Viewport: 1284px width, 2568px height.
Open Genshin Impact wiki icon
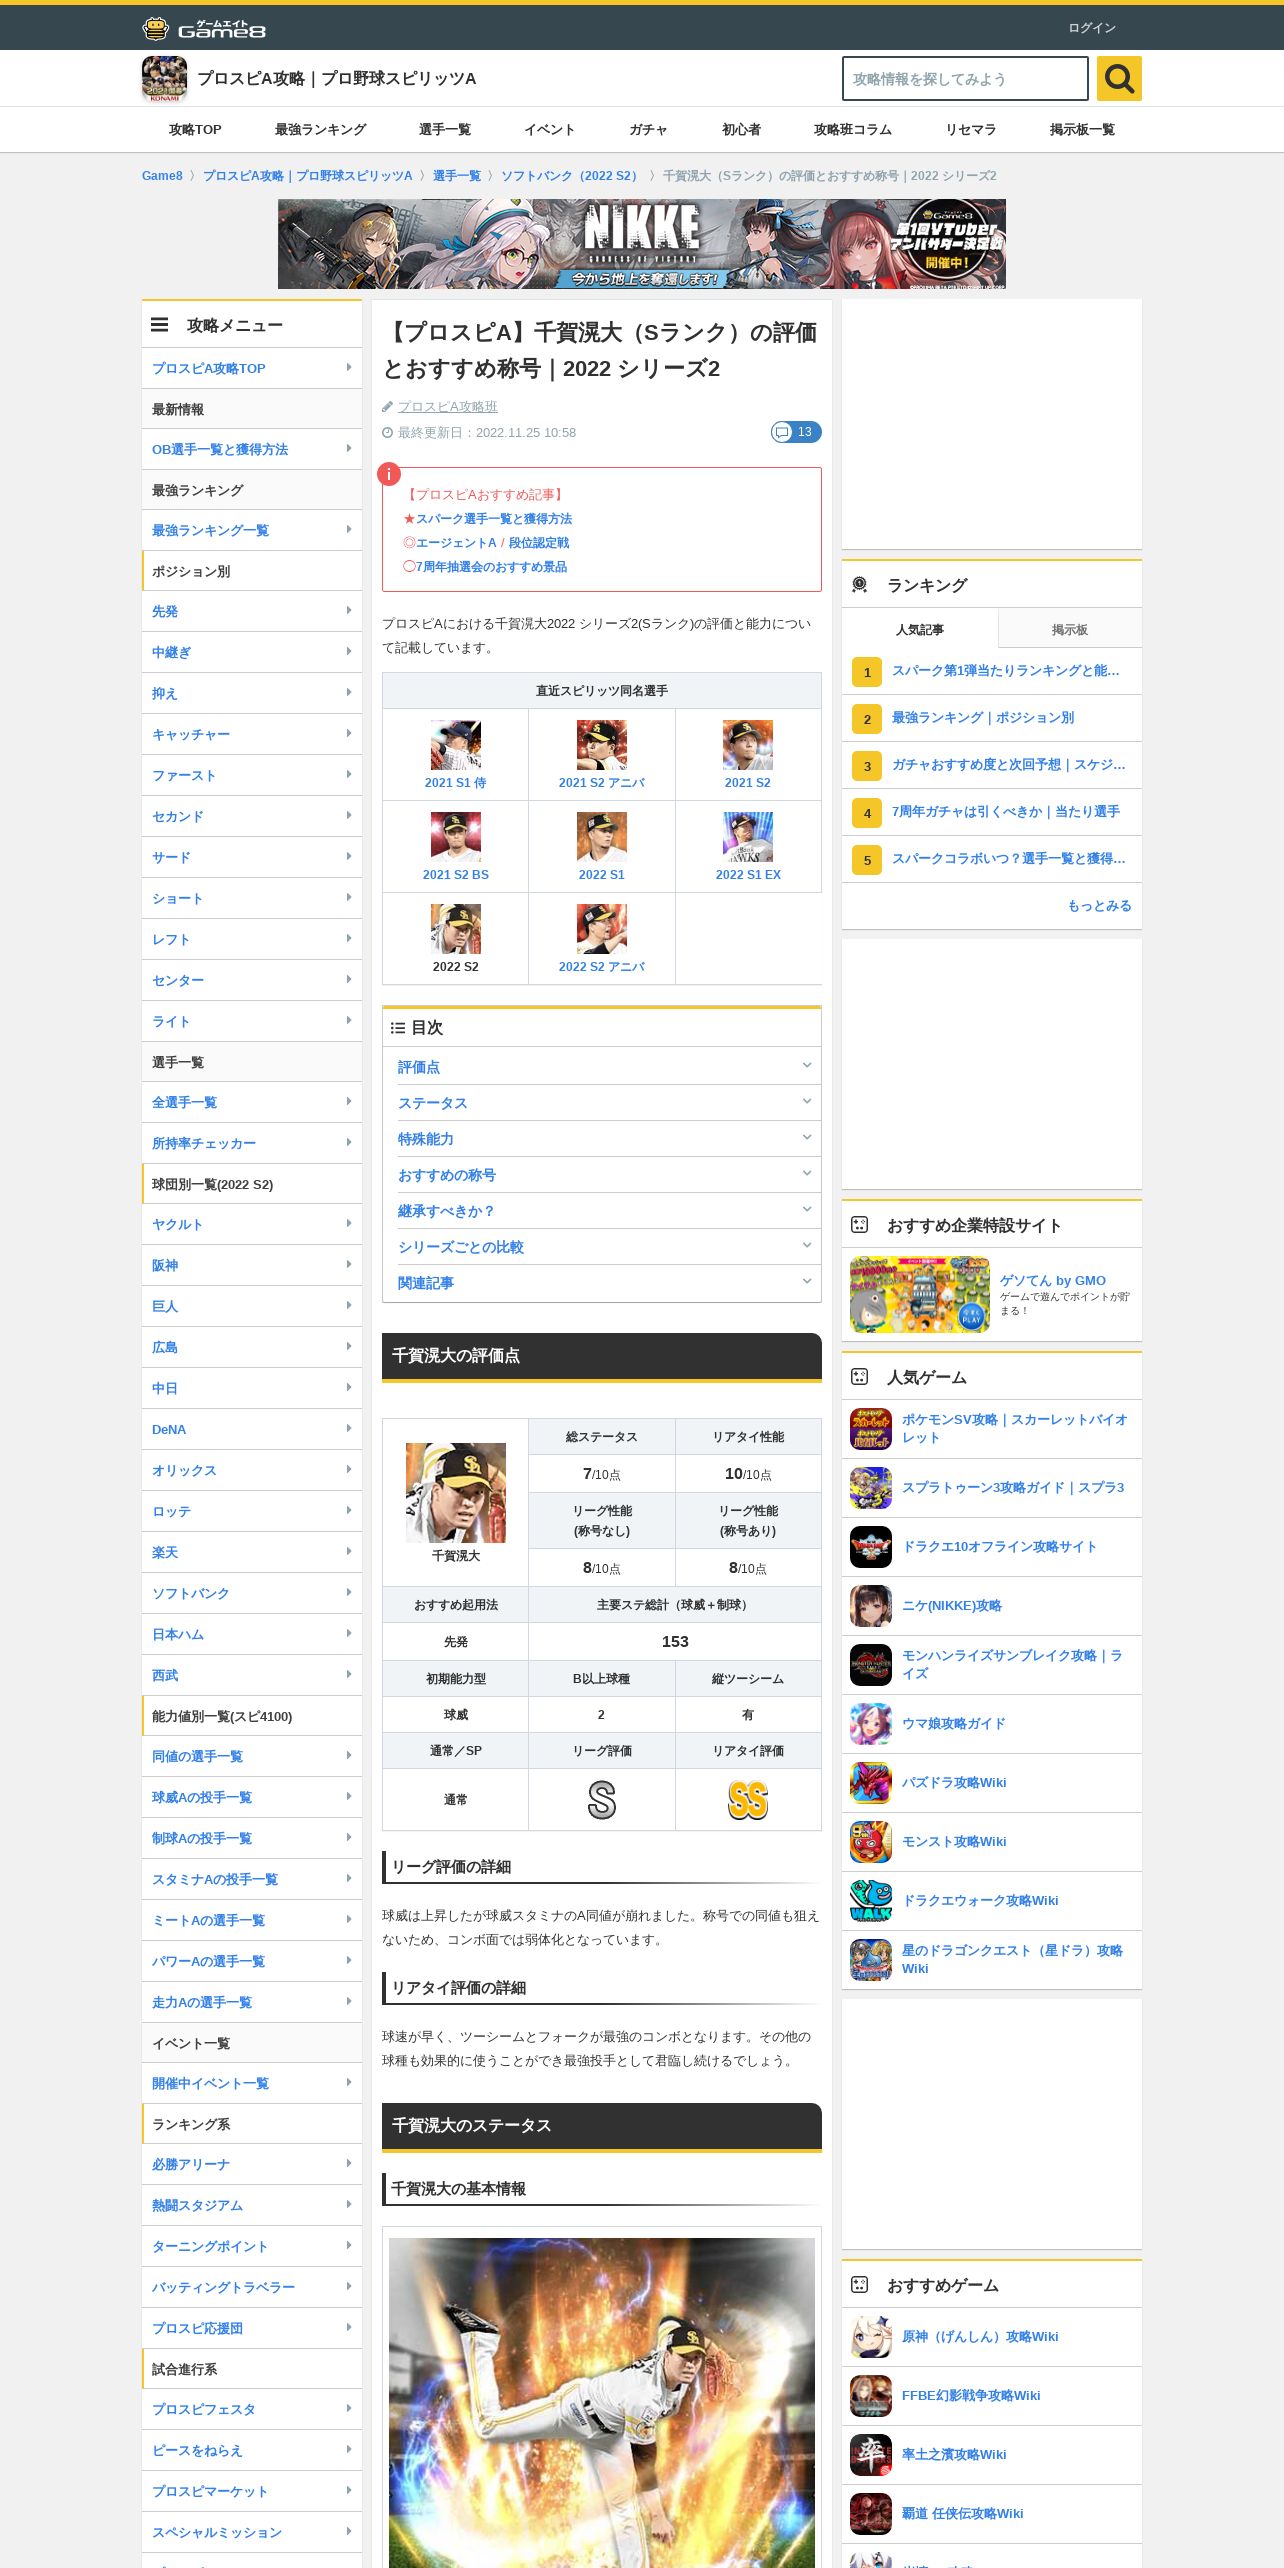pyautogui.click(x=871, y=2337)
